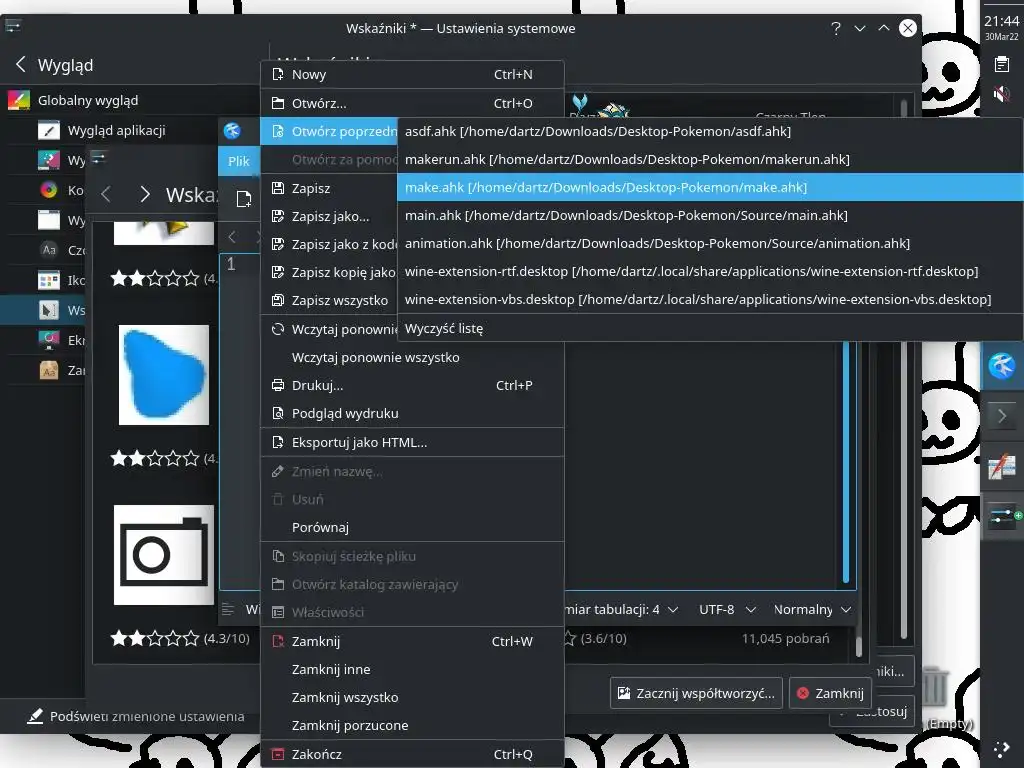
Task: Click Zapisz wszystko menu entry
Action: [329, 300]
